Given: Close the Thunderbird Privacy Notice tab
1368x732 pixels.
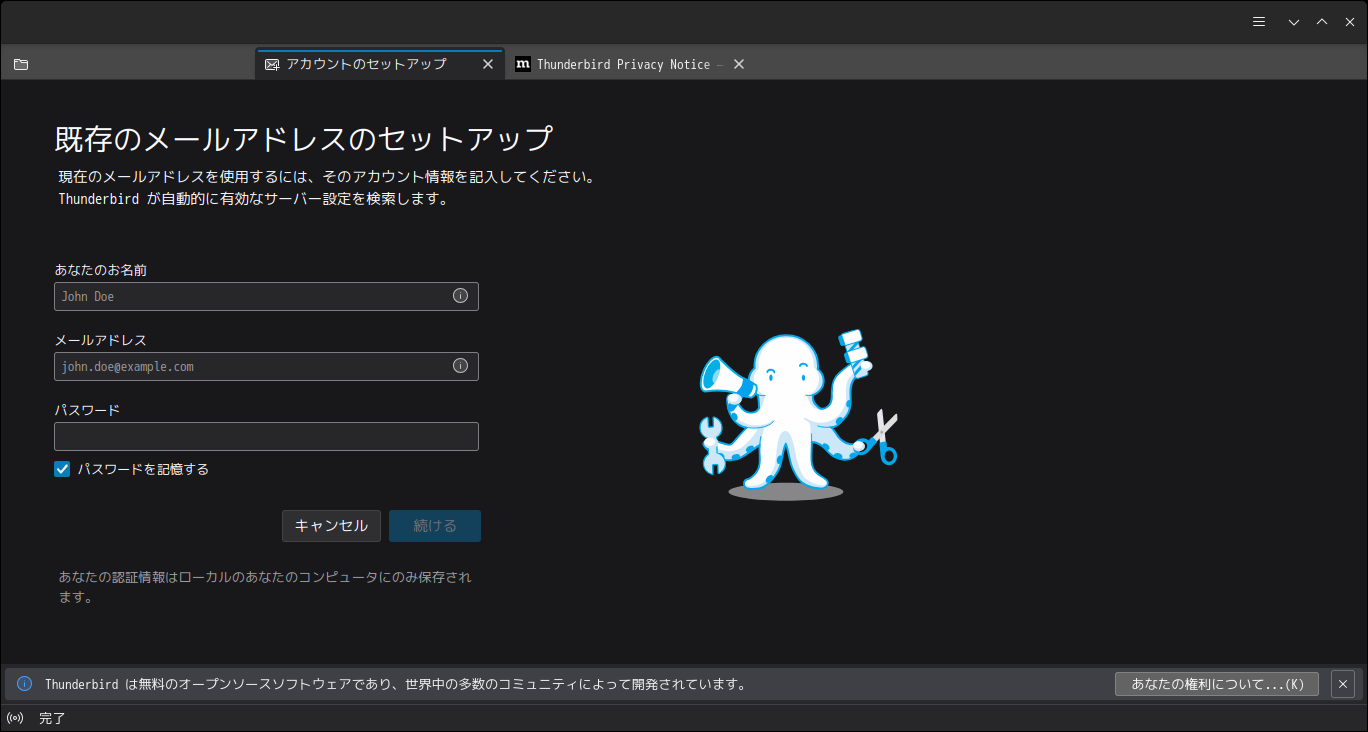Looking at the screenshot, I should pyautogui.click(x=738, y=63).
